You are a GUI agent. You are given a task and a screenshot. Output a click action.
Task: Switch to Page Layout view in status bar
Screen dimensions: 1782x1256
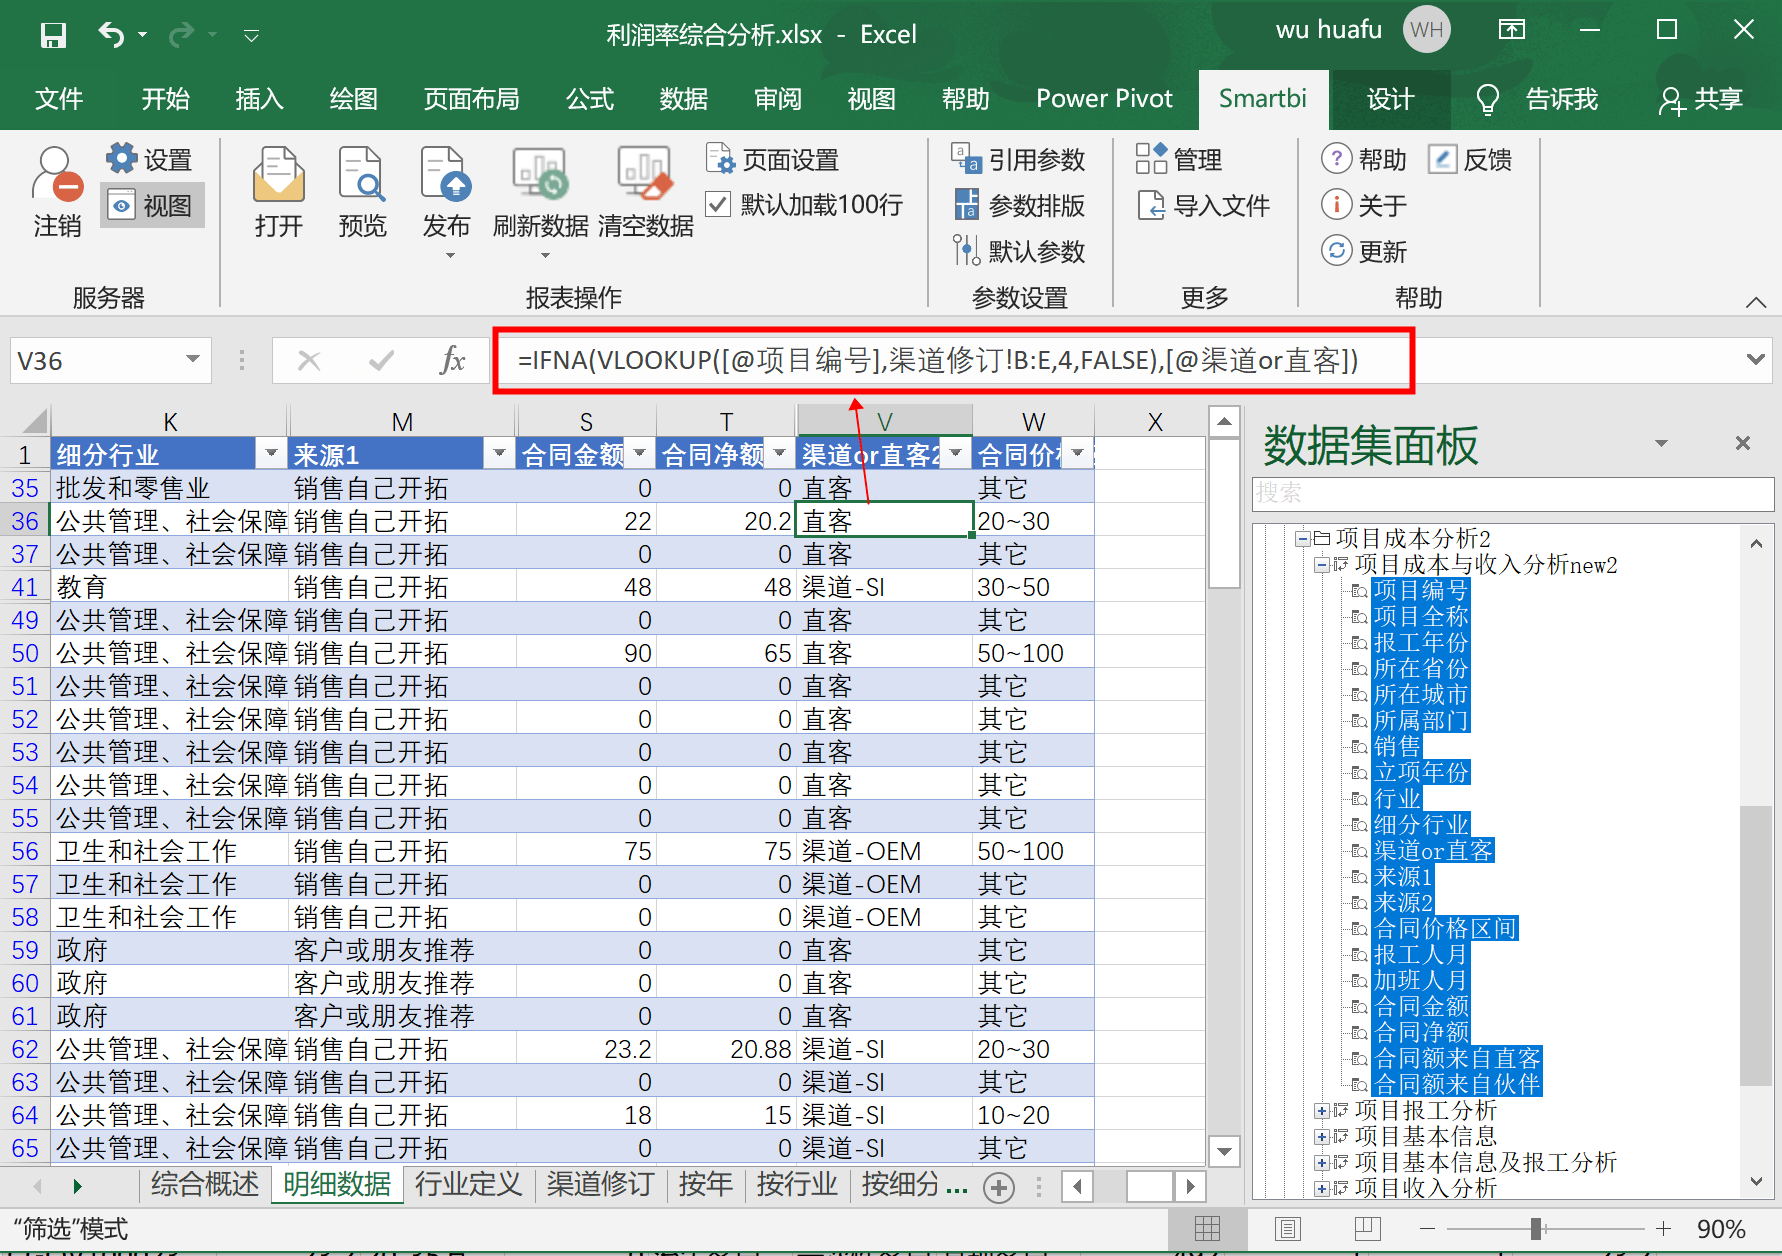coord(1287,1229)
